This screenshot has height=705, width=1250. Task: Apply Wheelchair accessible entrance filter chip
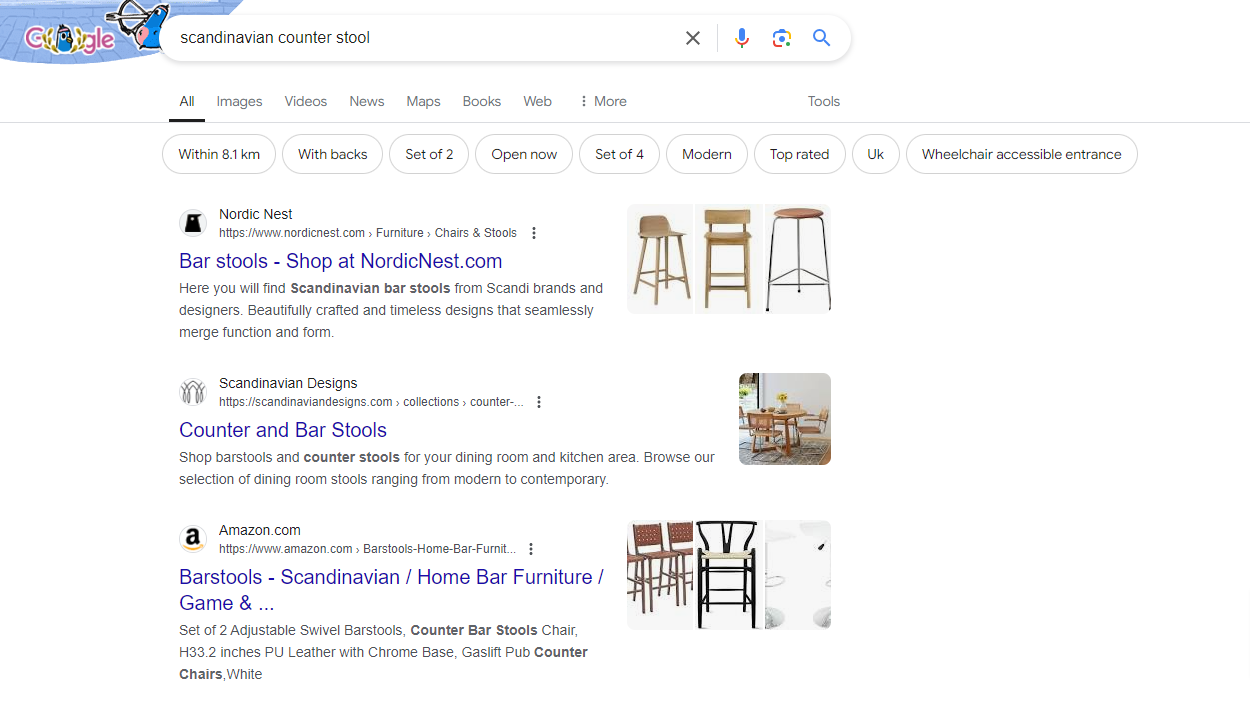point(1022,154)
